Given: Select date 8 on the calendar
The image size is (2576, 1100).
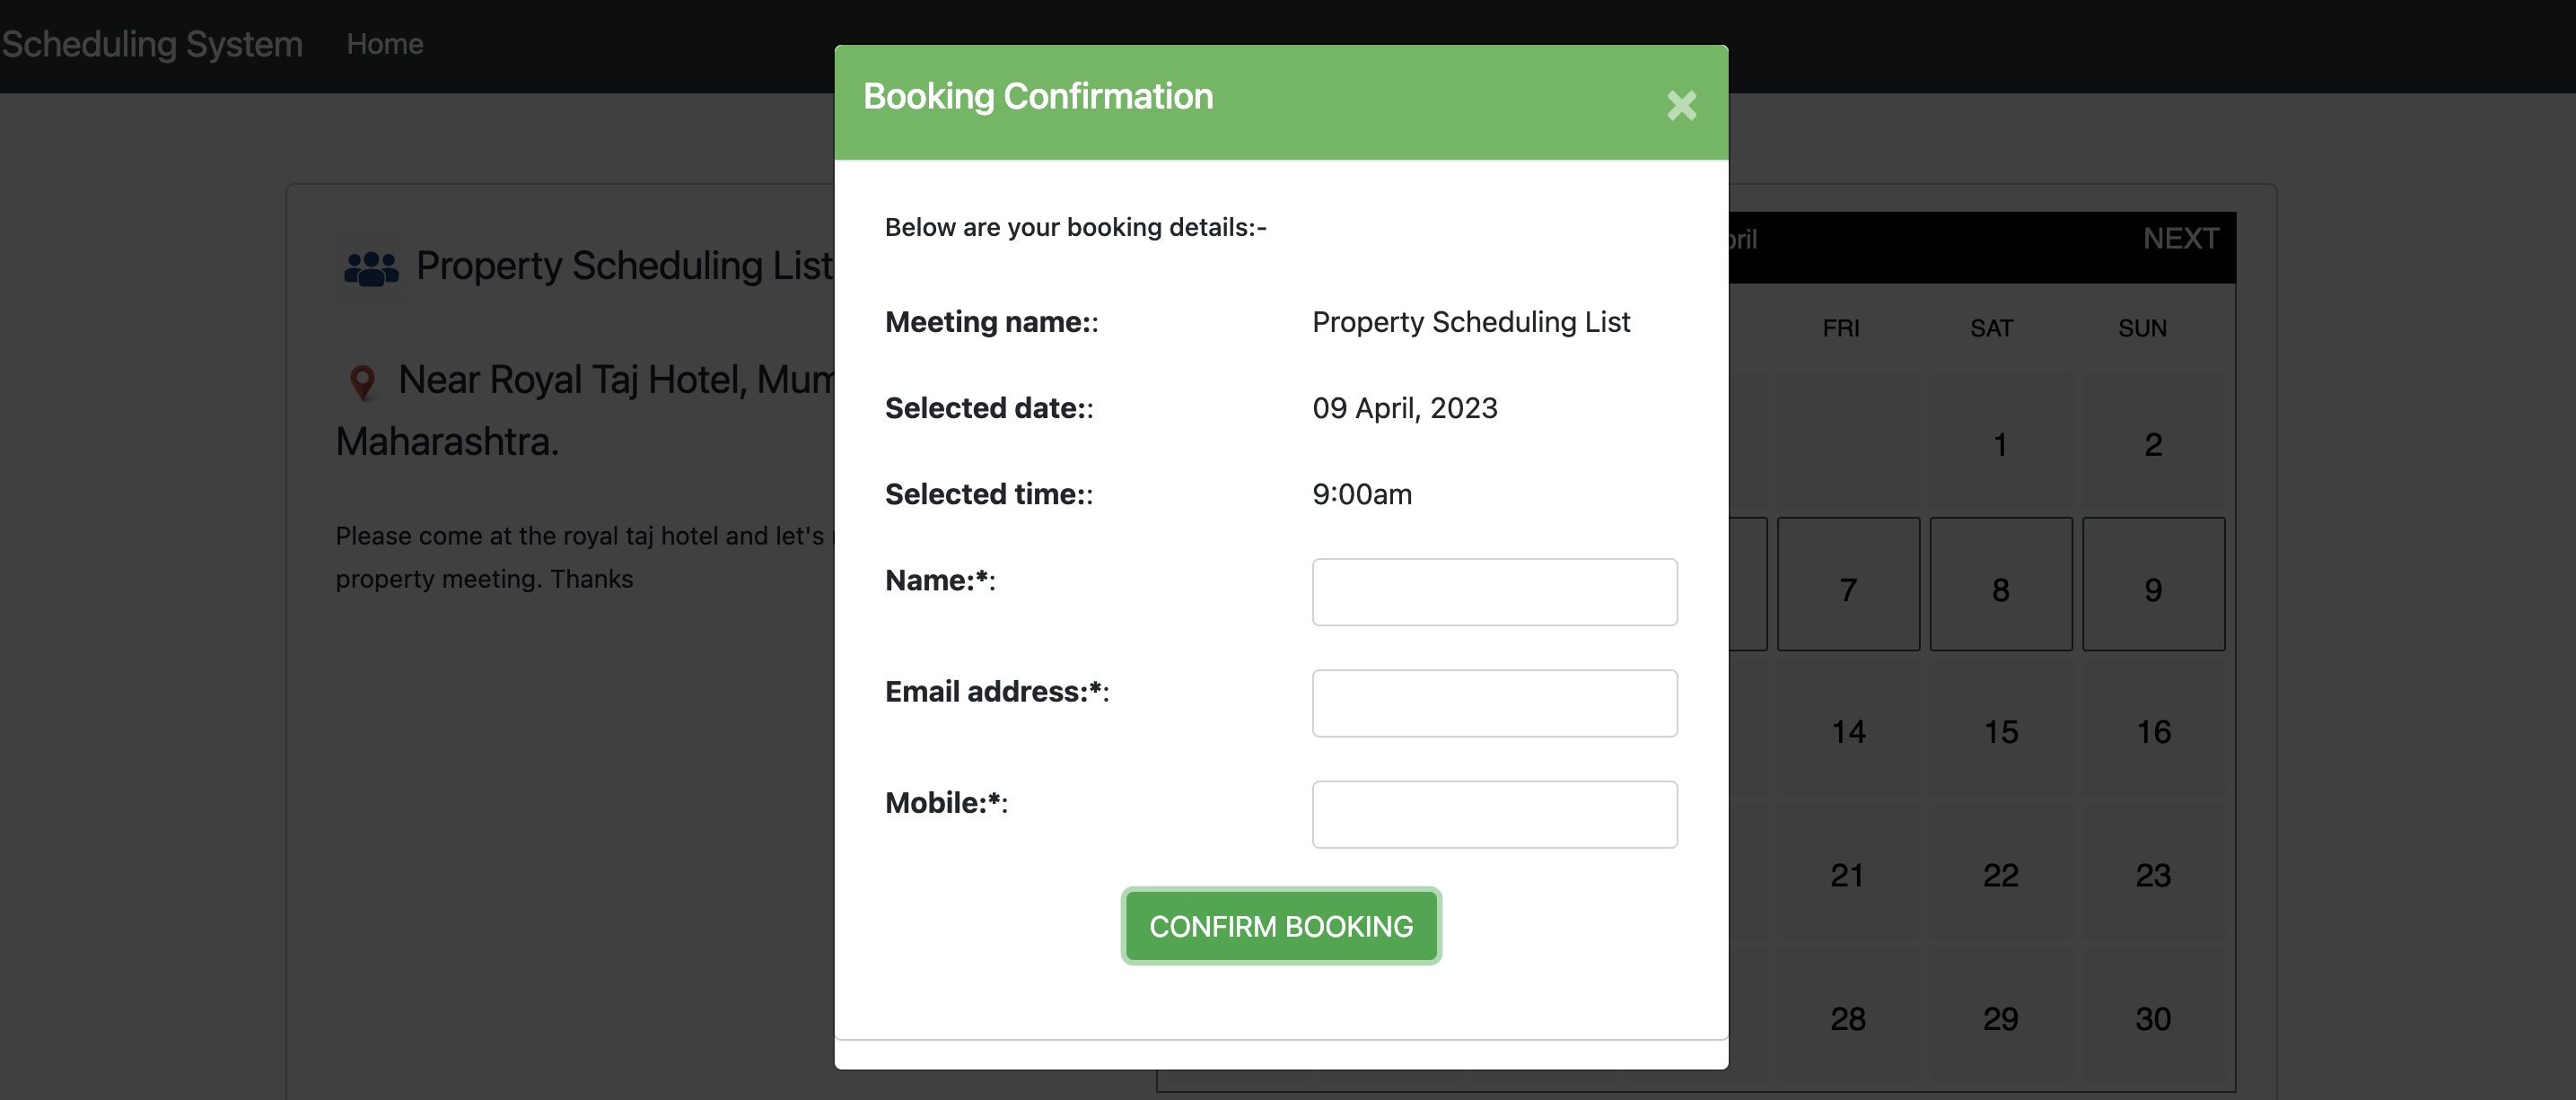Looking at the screenshot, I should click(x=2000, y=589).
